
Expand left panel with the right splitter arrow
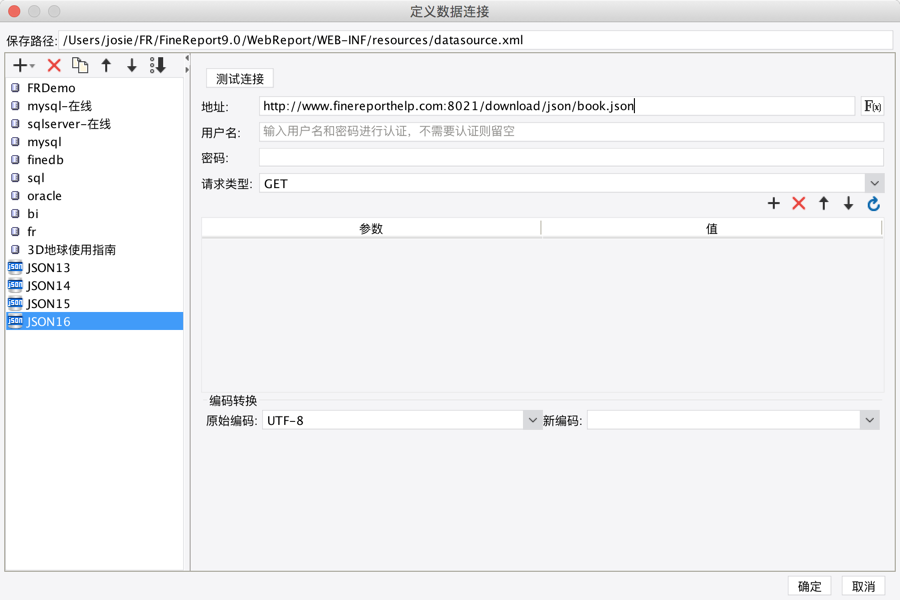coord(187,70)
